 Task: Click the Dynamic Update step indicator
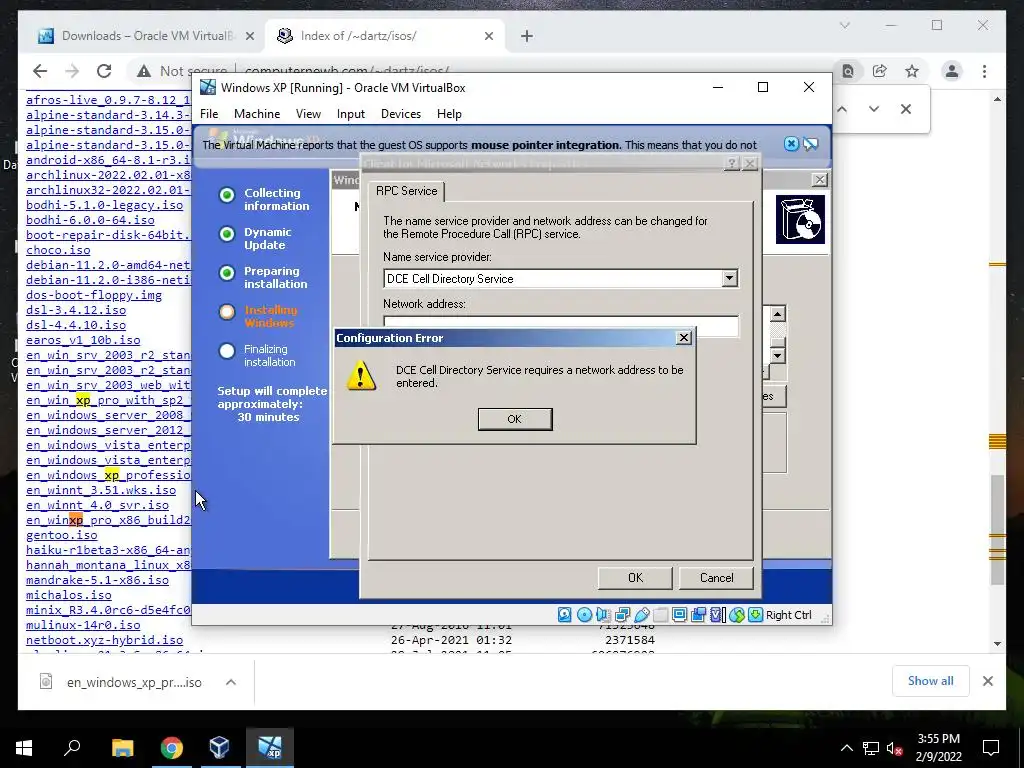pyautogui.click(x=227, y=234)
